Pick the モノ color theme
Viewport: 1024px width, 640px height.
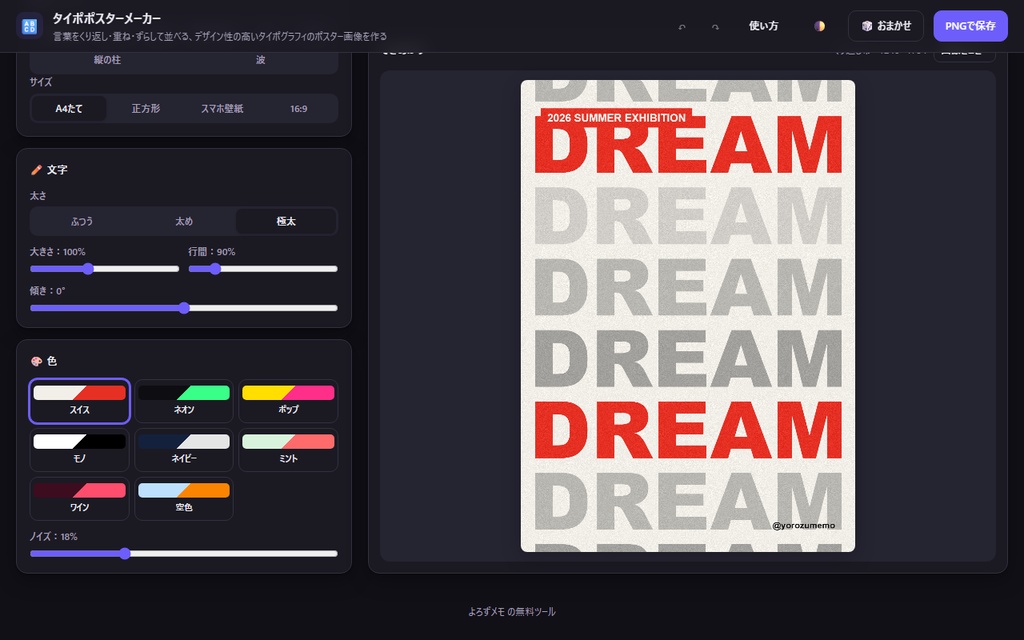click(x=80, y=450)
